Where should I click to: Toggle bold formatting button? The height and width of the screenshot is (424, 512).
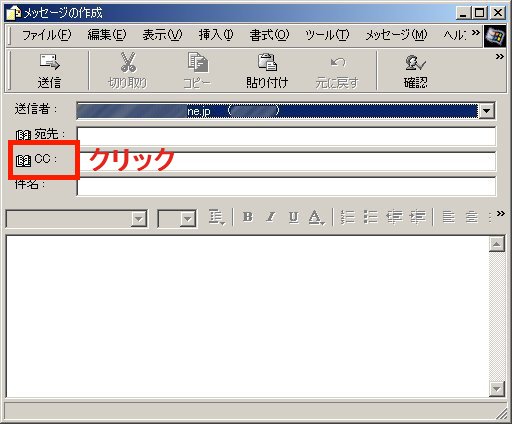248,217
